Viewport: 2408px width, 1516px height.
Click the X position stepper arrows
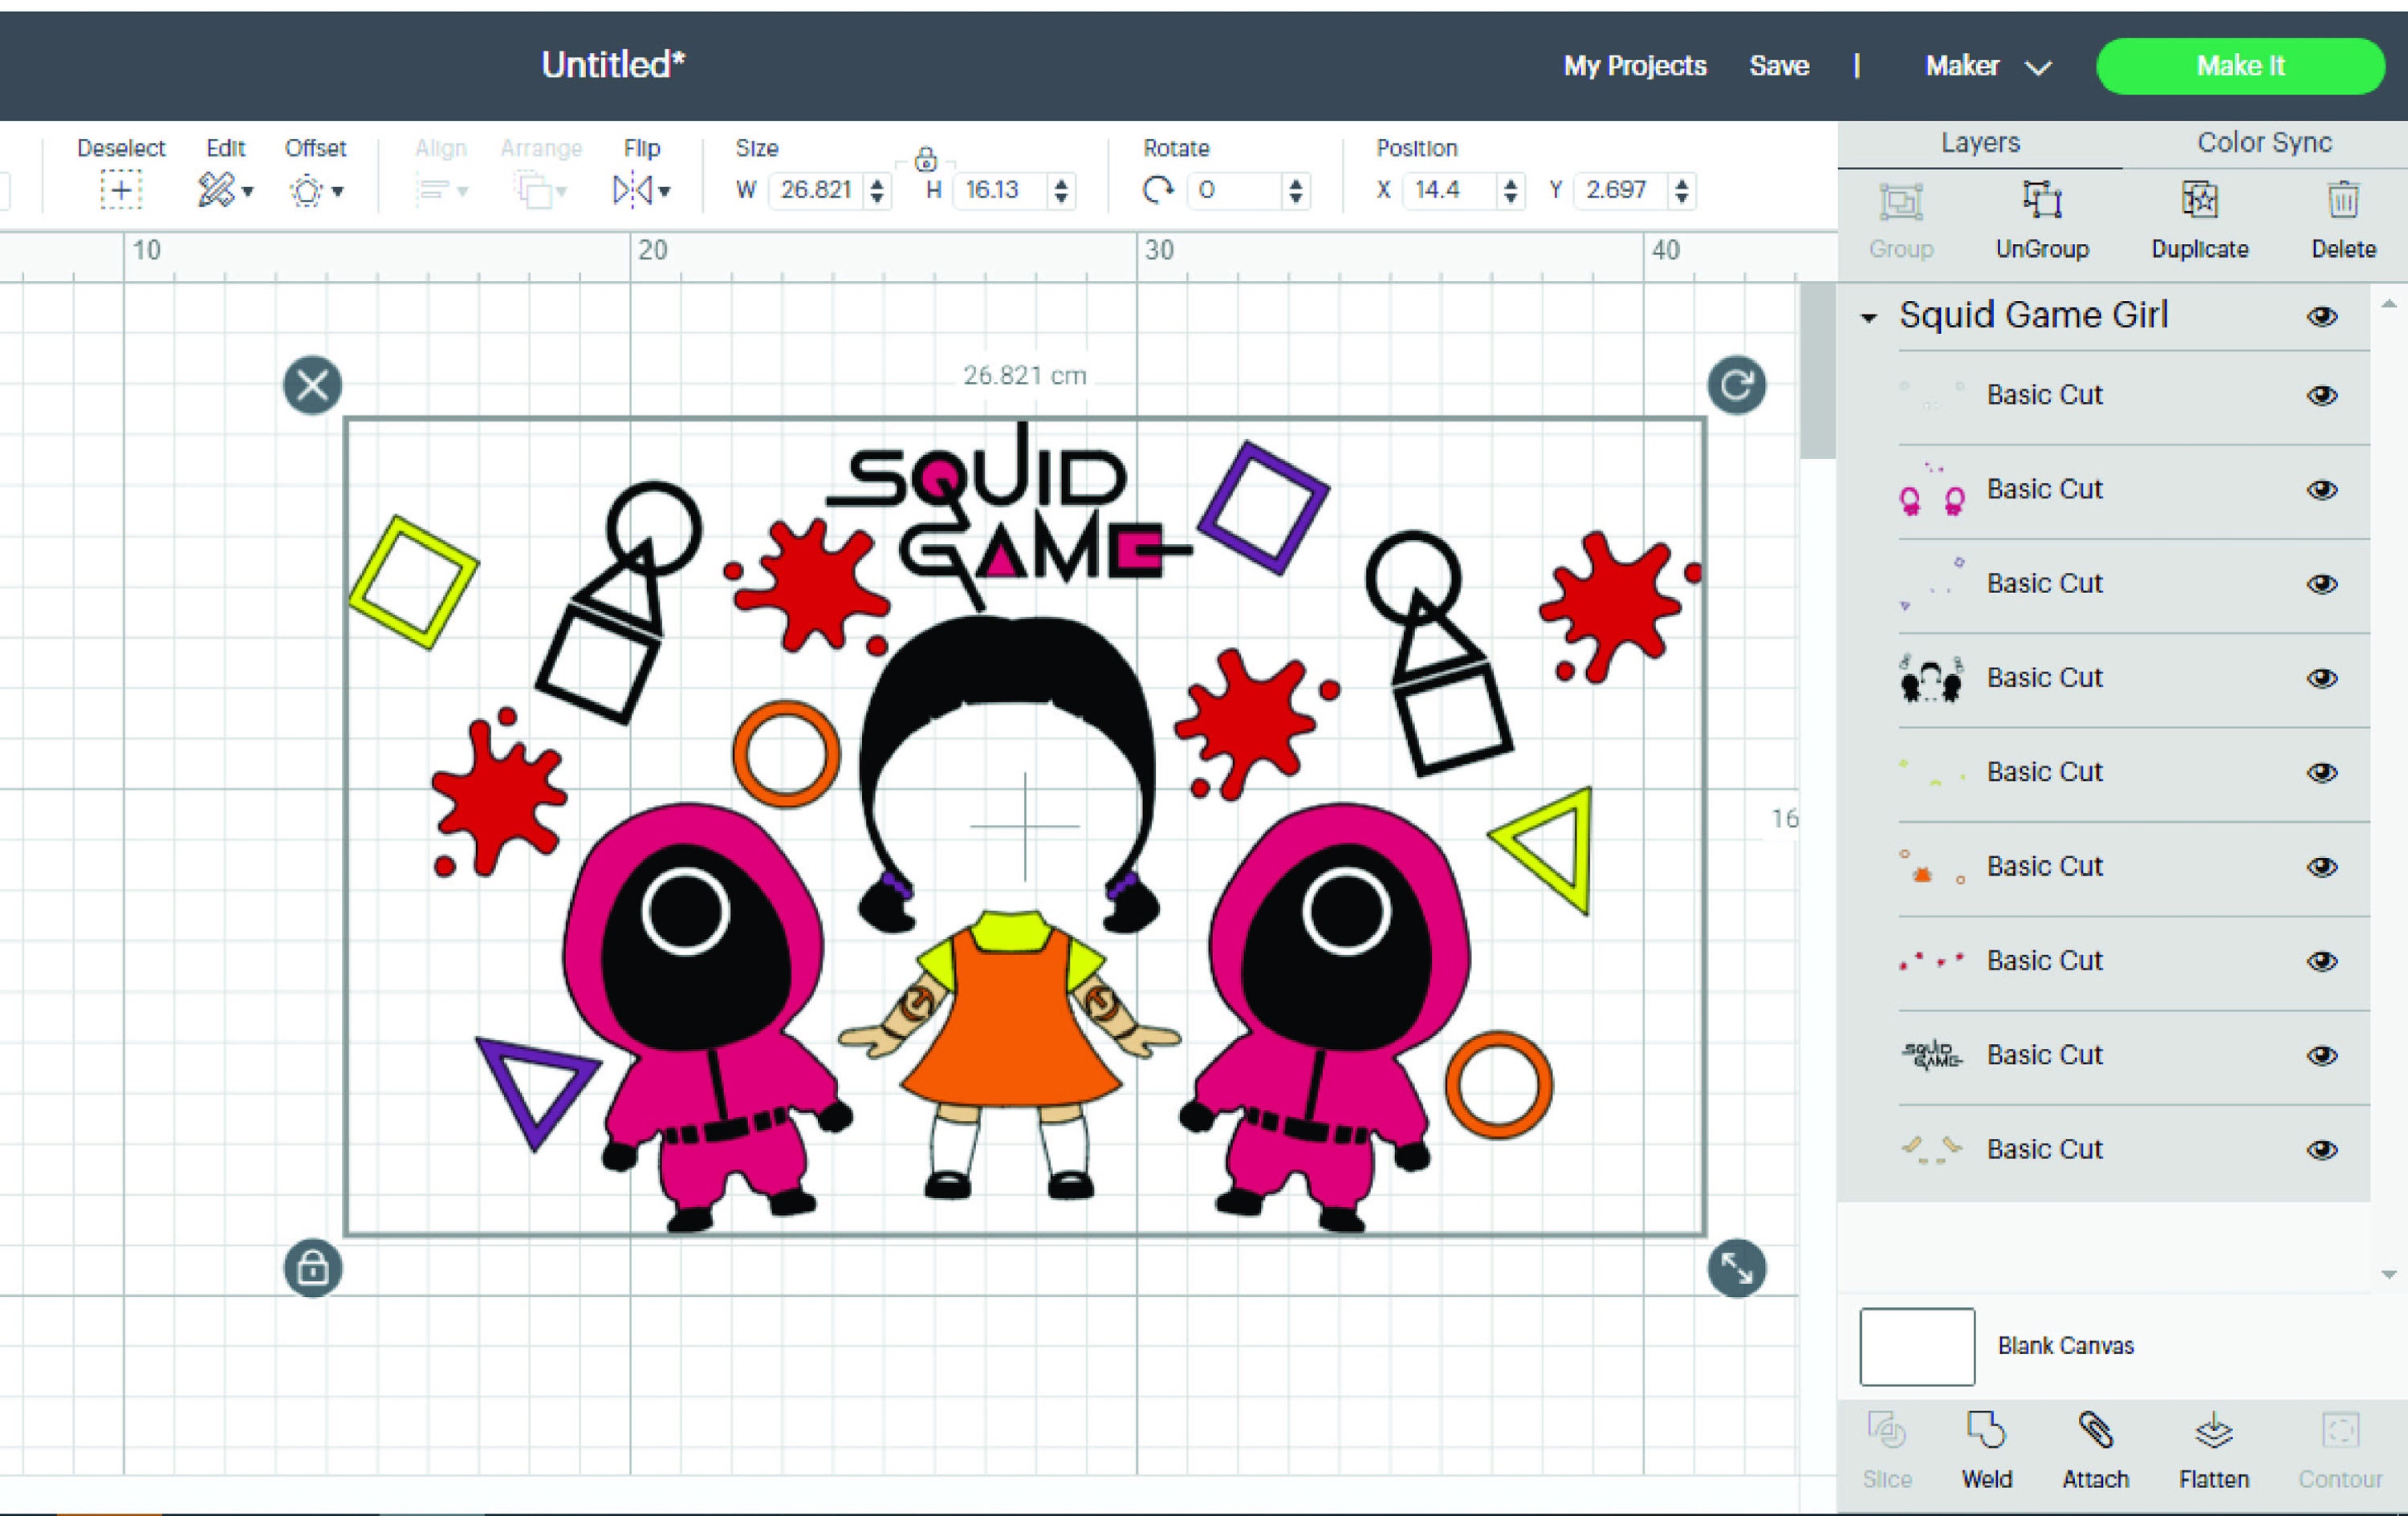(x=1510, y=190)
